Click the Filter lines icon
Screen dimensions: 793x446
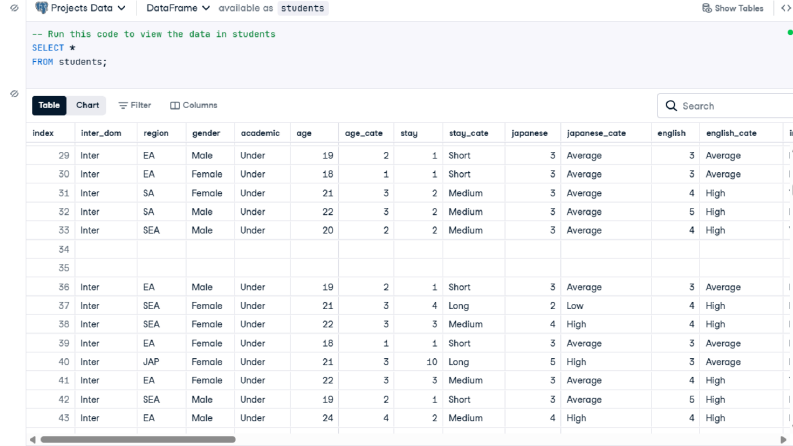coord(123,105)
